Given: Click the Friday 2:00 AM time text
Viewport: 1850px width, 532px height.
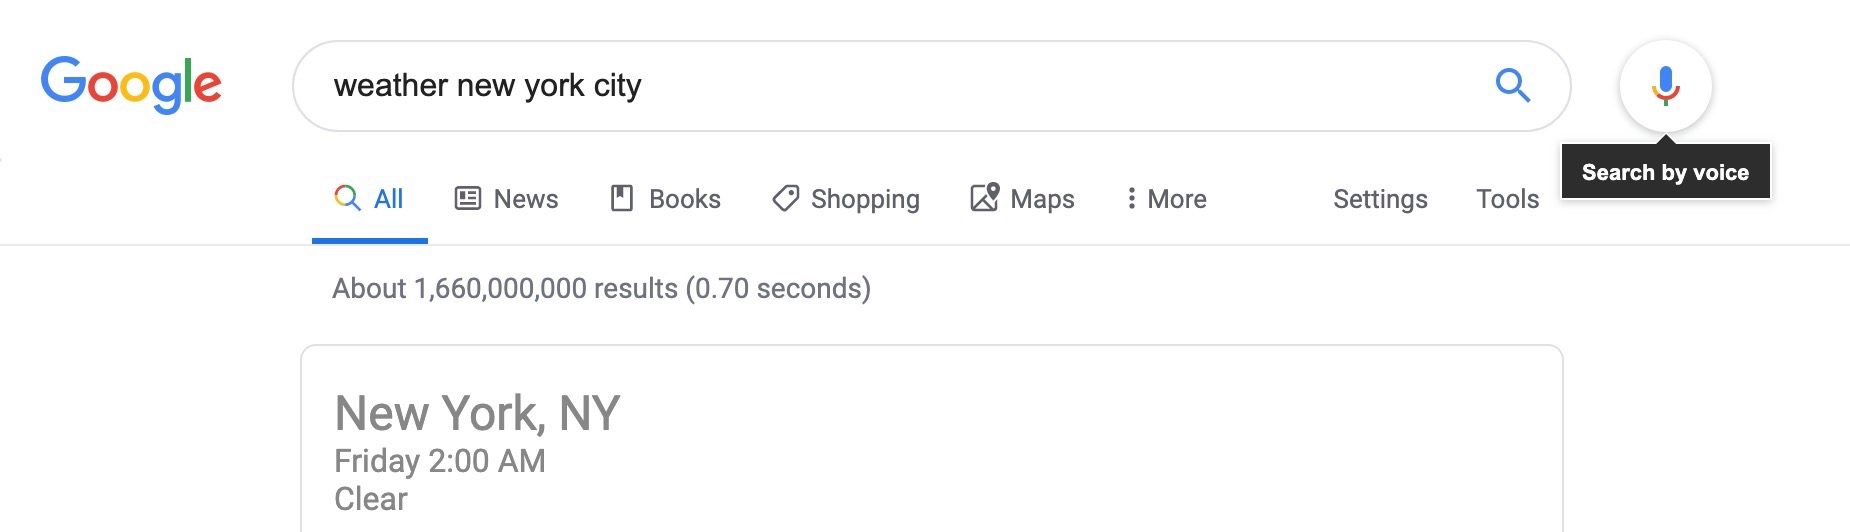Looking at the screenshot, I should (x=440, y=460).
